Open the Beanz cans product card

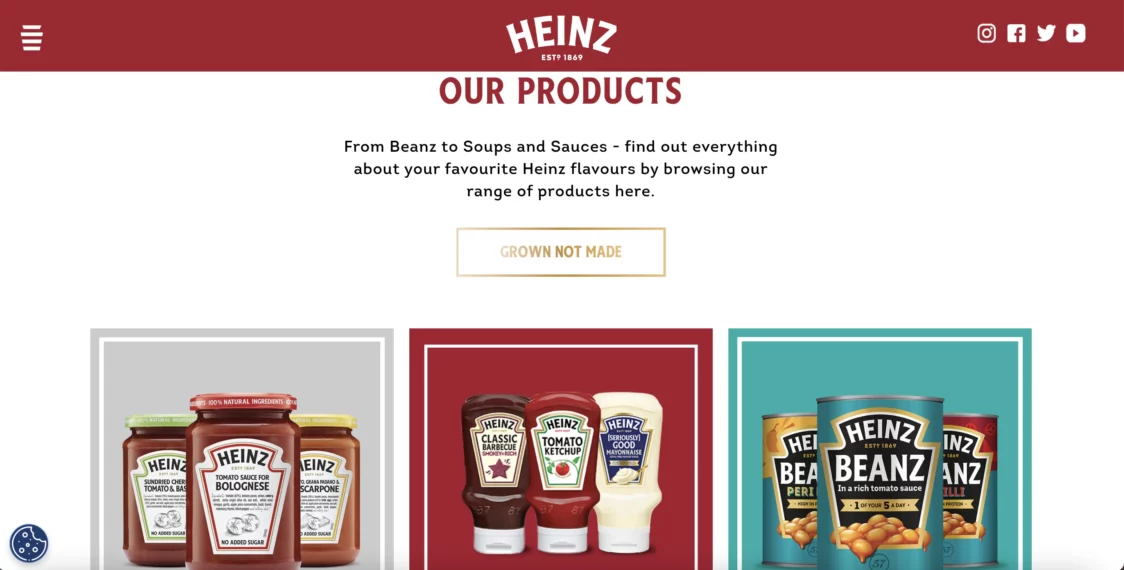pyautogui.click(x=880, y=449)
